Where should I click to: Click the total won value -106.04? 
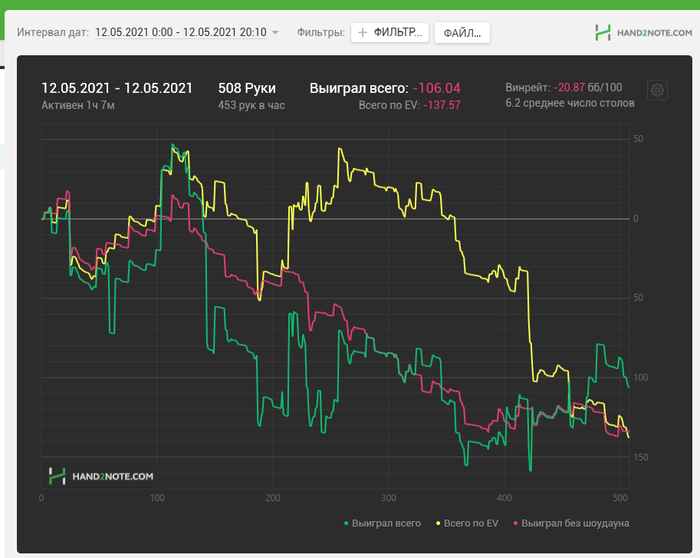click(x=436, y=88)
